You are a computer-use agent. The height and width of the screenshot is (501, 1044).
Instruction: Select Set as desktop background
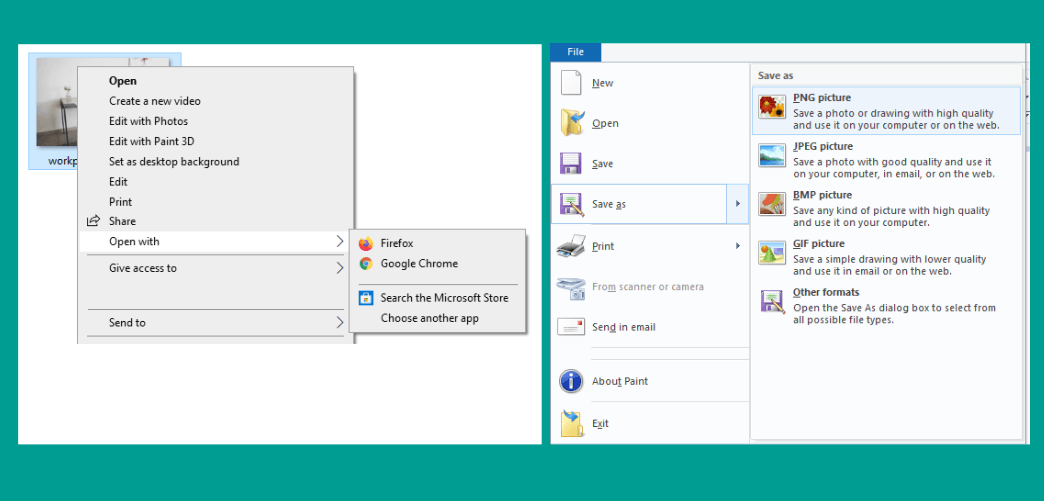tap(174, 161)
